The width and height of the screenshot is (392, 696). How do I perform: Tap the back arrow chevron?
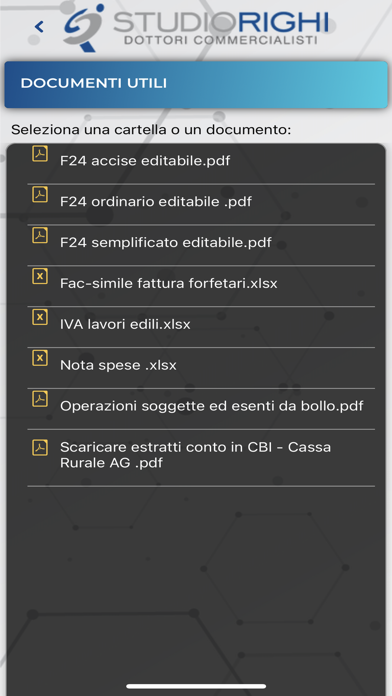[x=39, y=27]
